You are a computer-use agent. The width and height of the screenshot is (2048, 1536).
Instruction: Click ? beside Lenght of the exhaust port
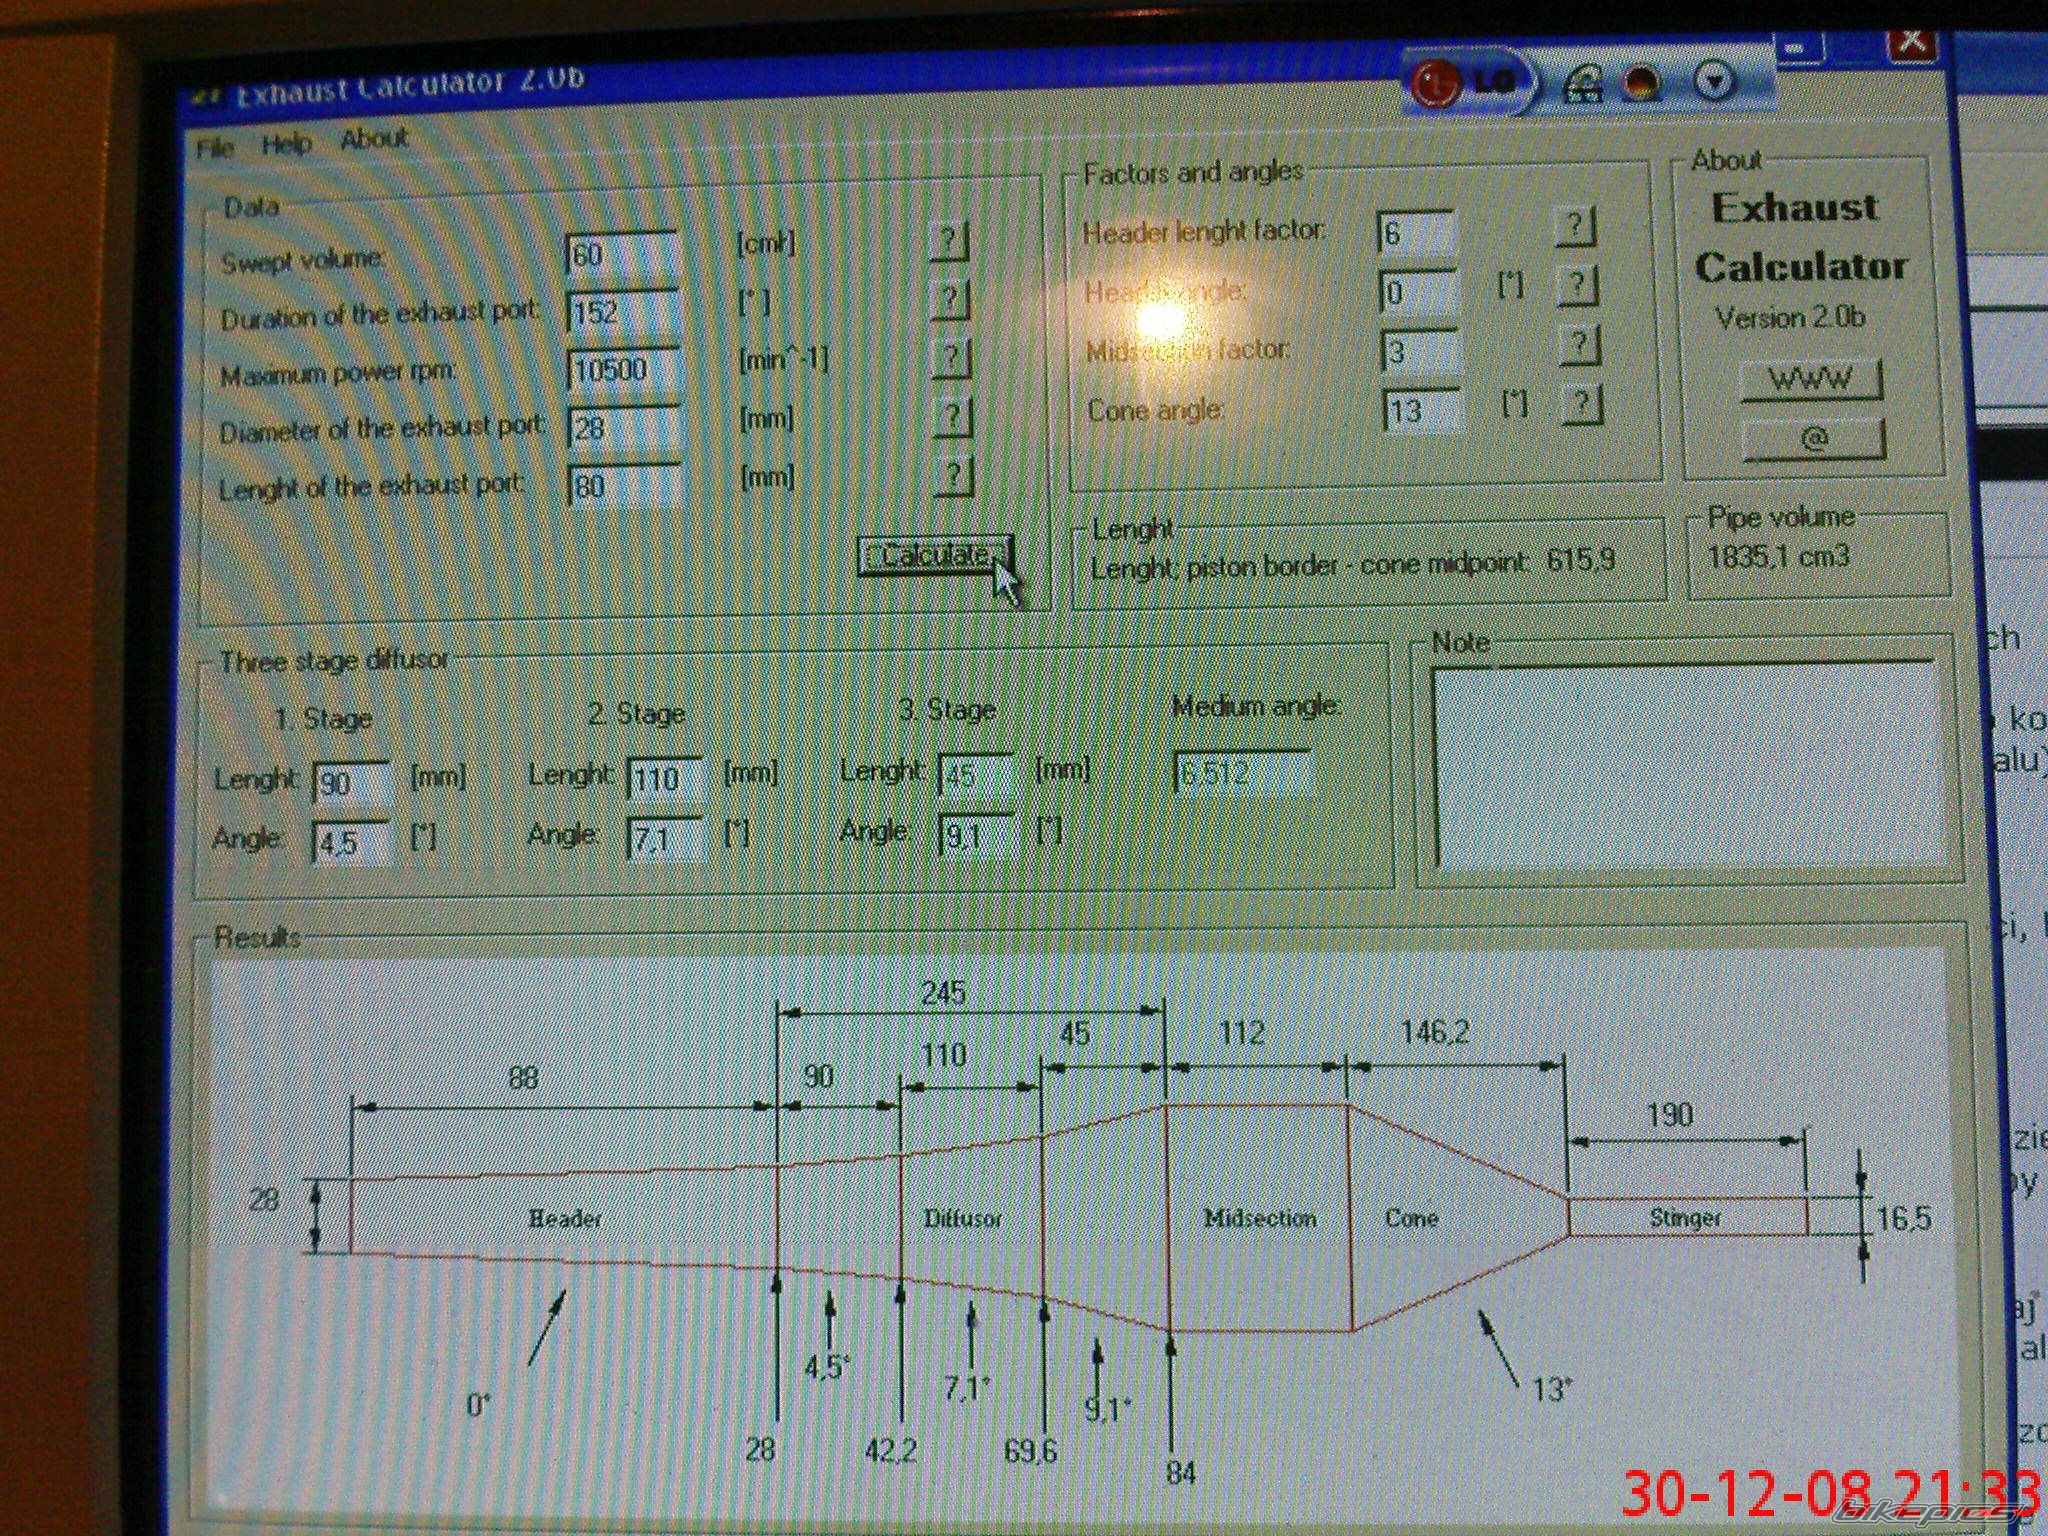[954, 476]
